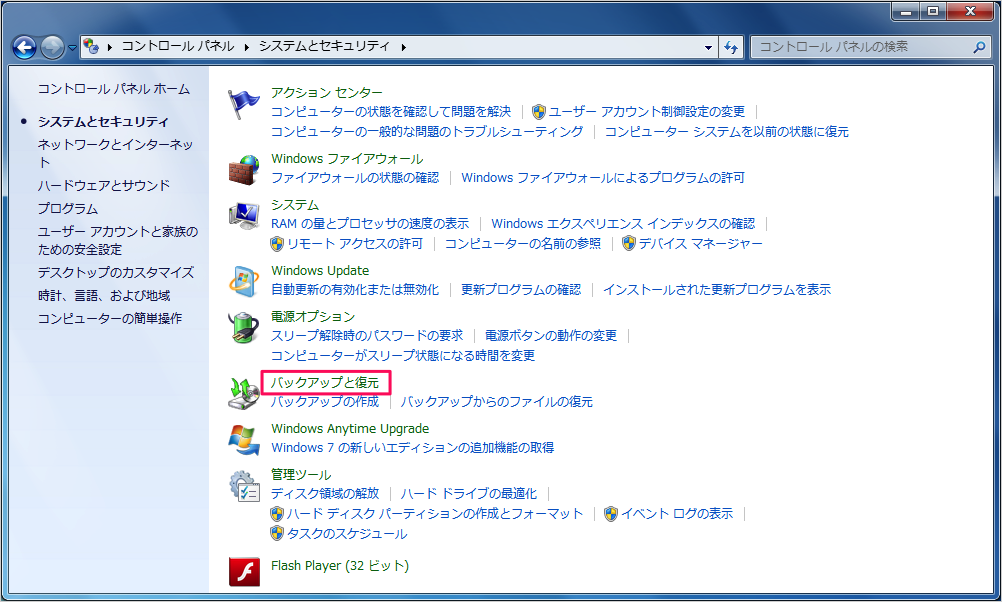Open the Windows Update heading link
The height and width of the screenshot is (602, 1002).
click(x=320, y=270)
